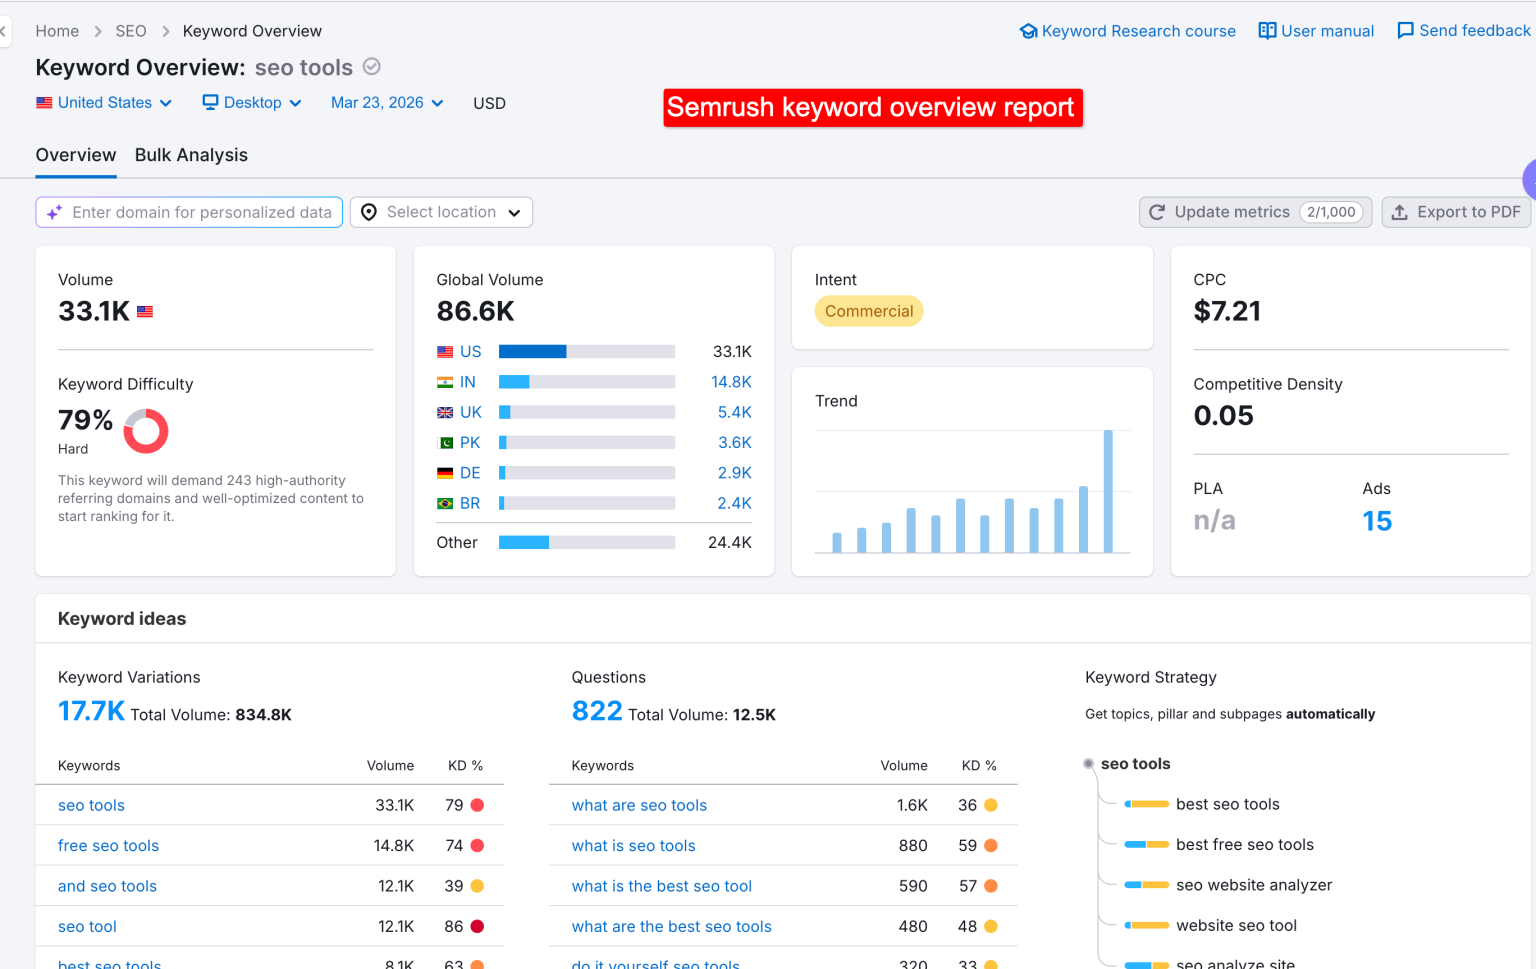
Task: Click the US flag beside the Volume metric
Action: [145, 311]
